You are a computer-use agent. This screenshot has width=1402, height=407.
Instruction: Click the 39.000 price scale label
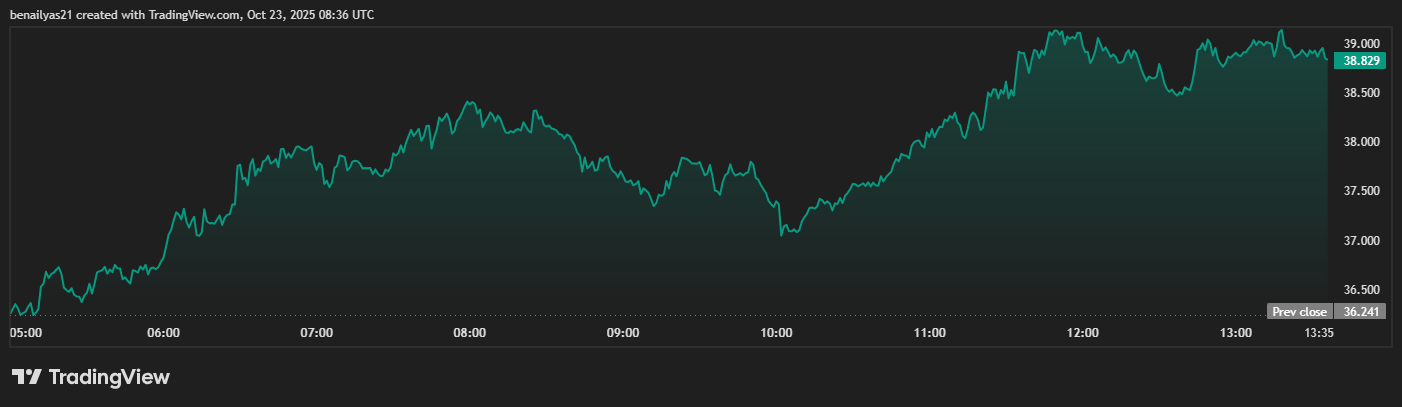click(1361, 44)
